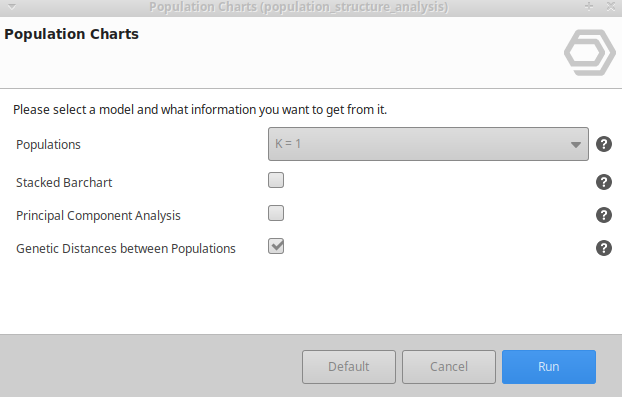Screen dimensions: 622x397
Task: Click the Genetic Distances between Populations label
Action: 126,249
